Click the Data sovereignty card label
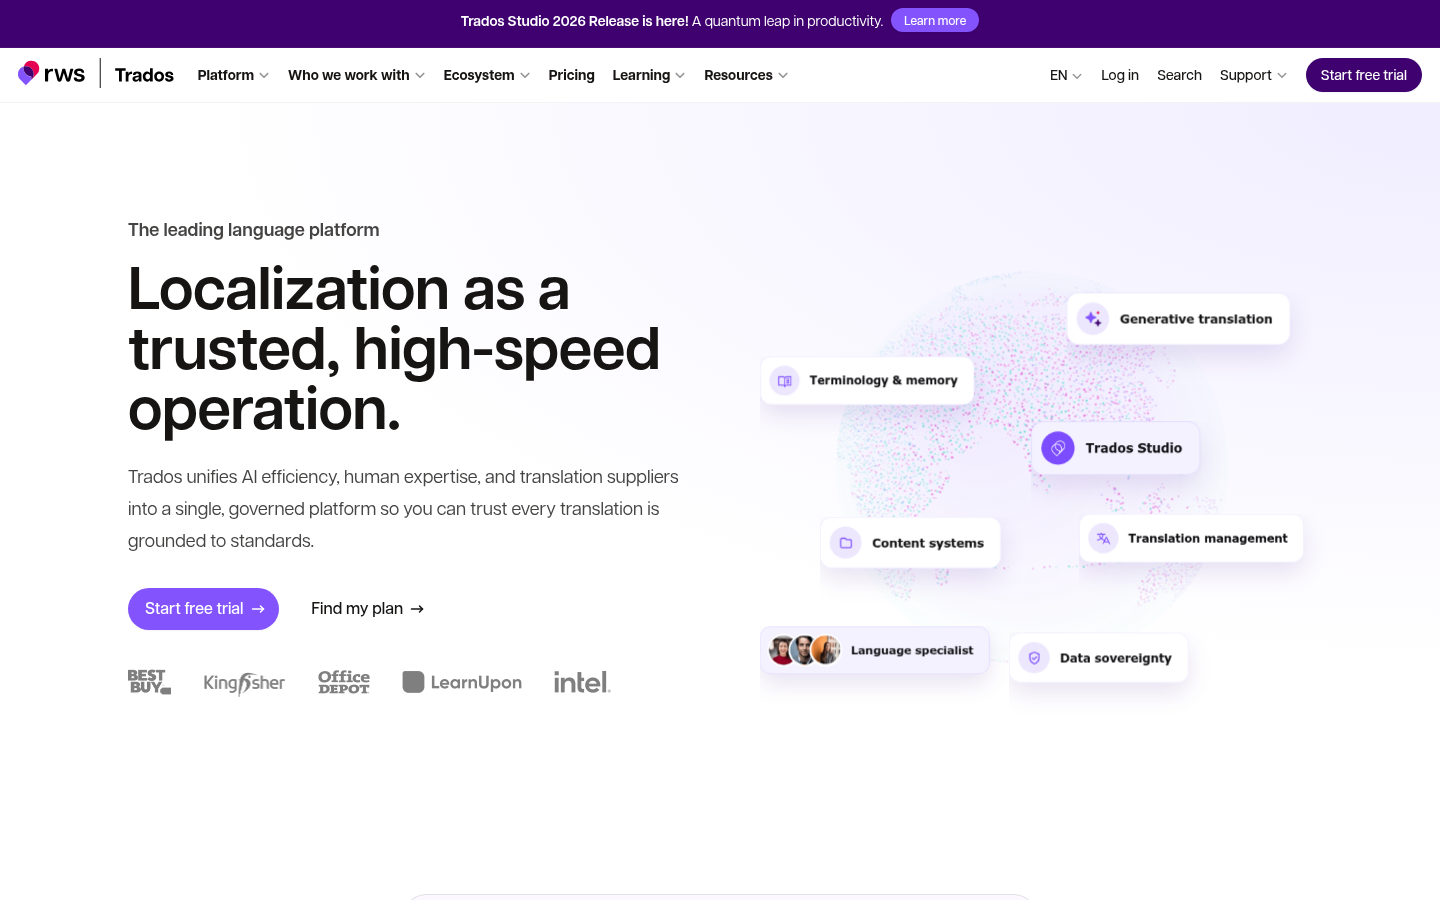The width and height of the screenshot is (1440, 900). tap(1116, 658)
